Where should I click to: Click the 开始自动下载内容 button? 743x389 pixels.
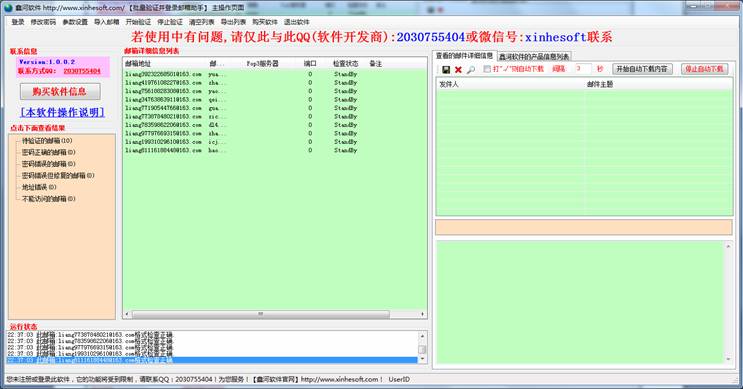642,69
